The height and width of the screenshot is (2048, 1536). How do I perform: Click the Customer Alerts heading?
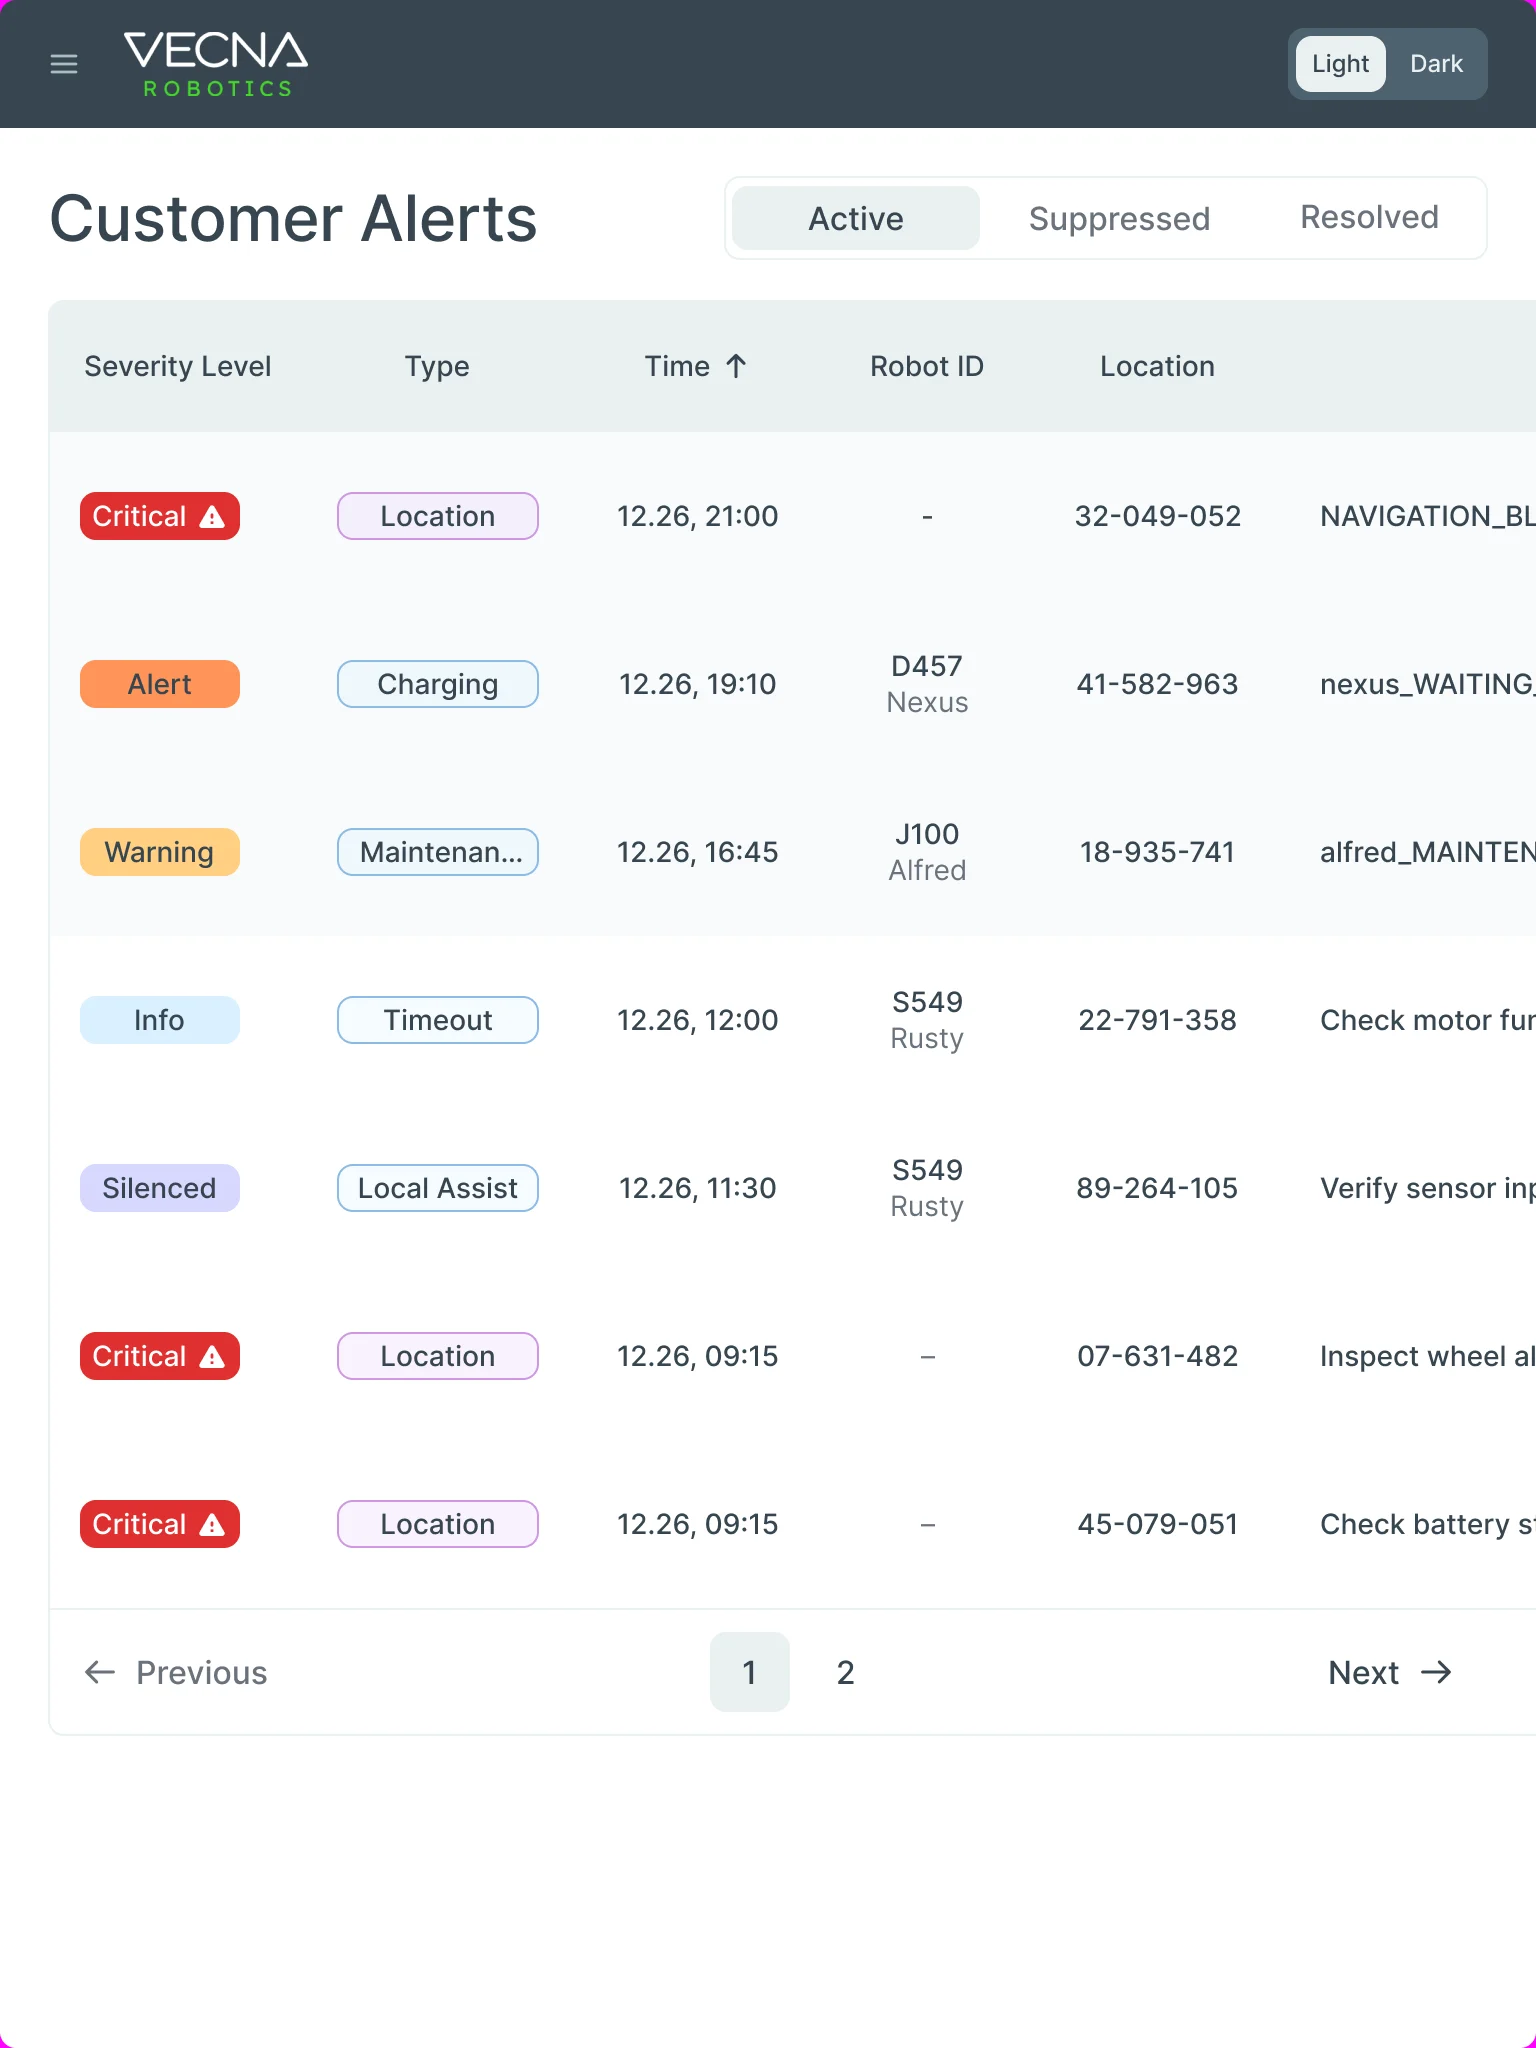[x=294, y=218]
